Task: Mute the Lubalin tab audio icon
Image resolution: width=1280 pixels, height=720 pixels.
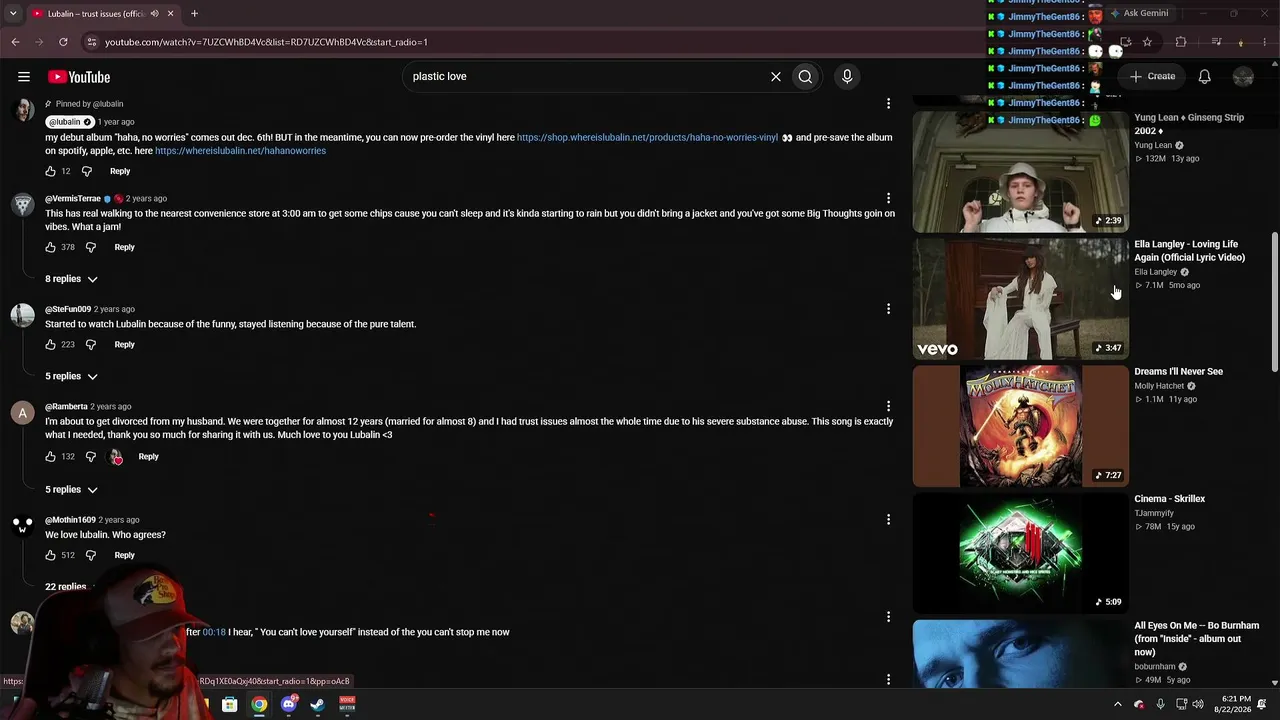Action: 154,14
